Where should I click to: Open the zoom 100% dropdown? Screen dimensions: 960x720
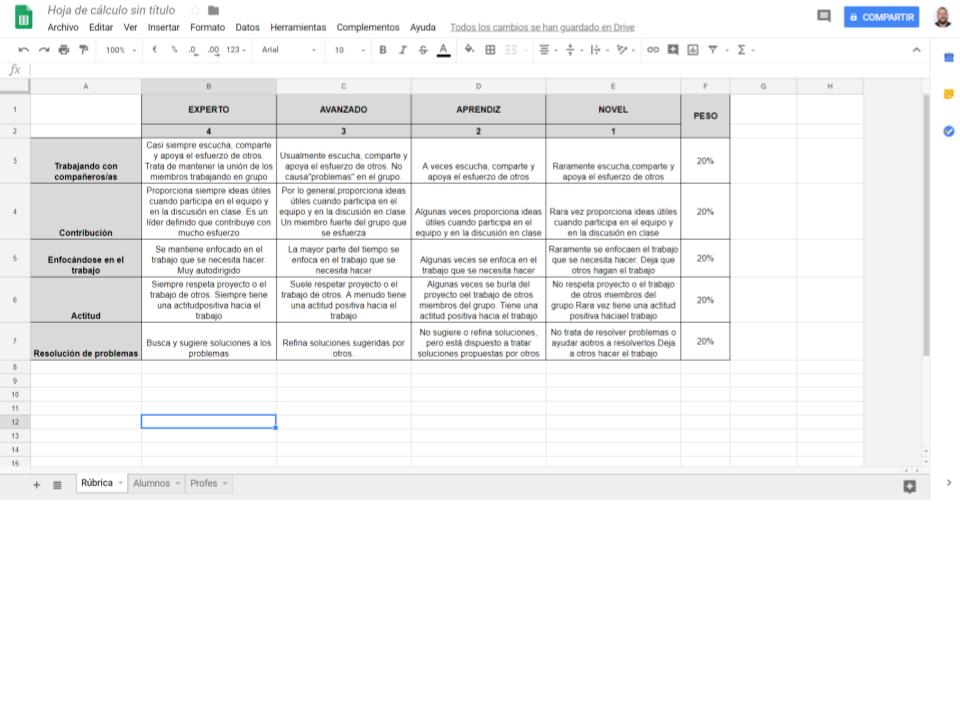click(120, 50)
